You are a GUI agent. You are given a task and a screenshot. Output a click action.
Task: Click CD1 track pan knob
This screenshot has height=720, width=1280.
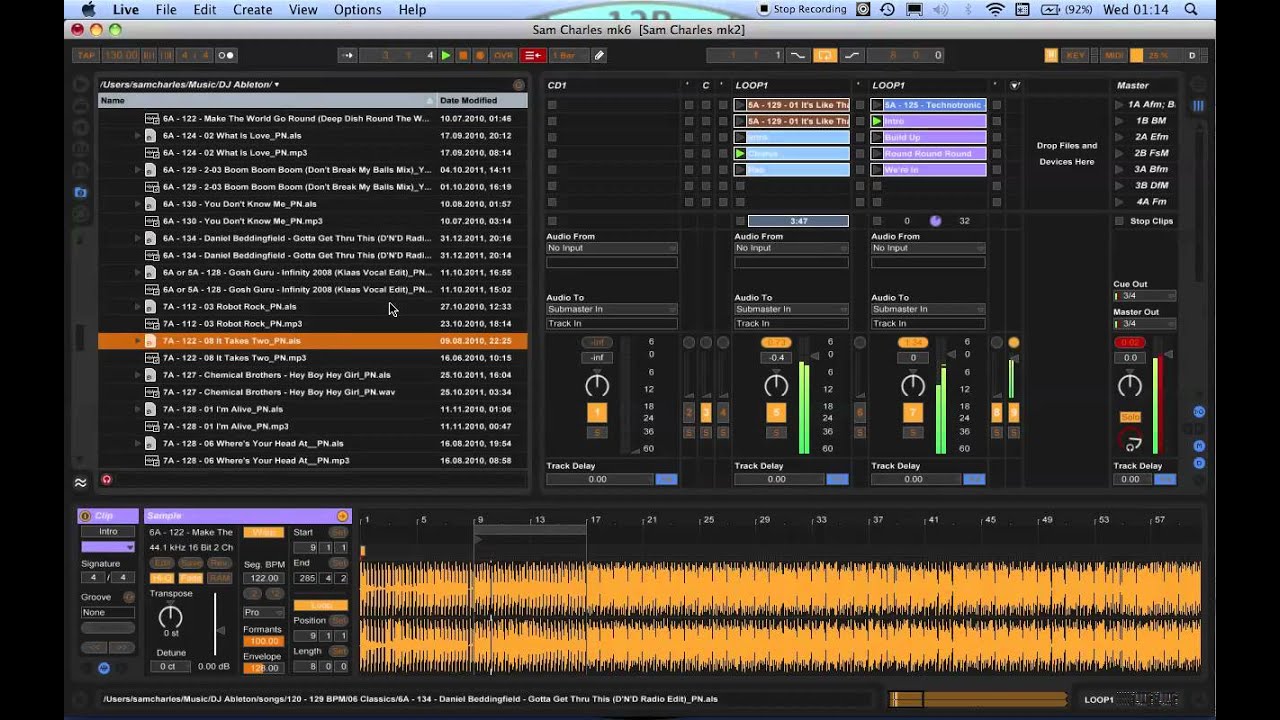tap(597, 385)
